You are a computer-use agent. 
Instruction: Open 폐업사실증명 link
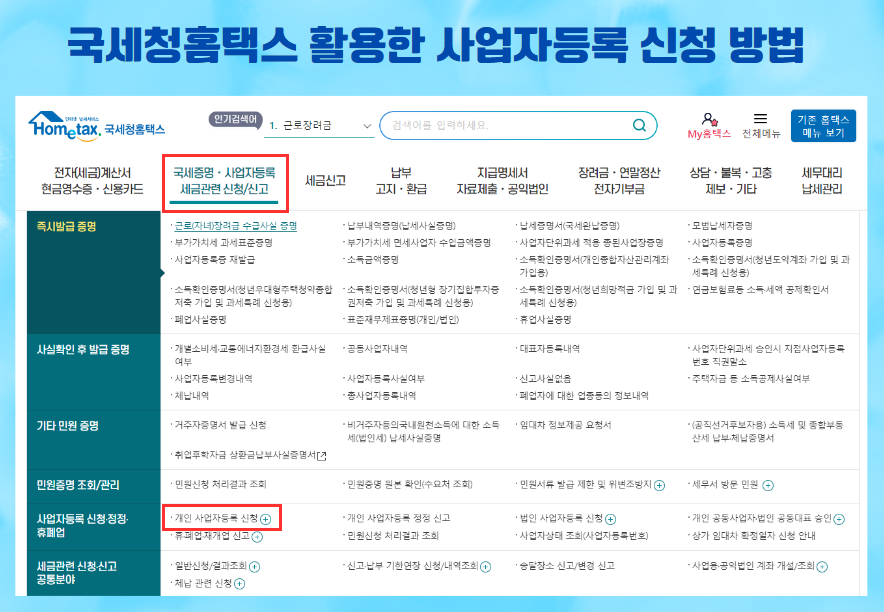(201, 320)
